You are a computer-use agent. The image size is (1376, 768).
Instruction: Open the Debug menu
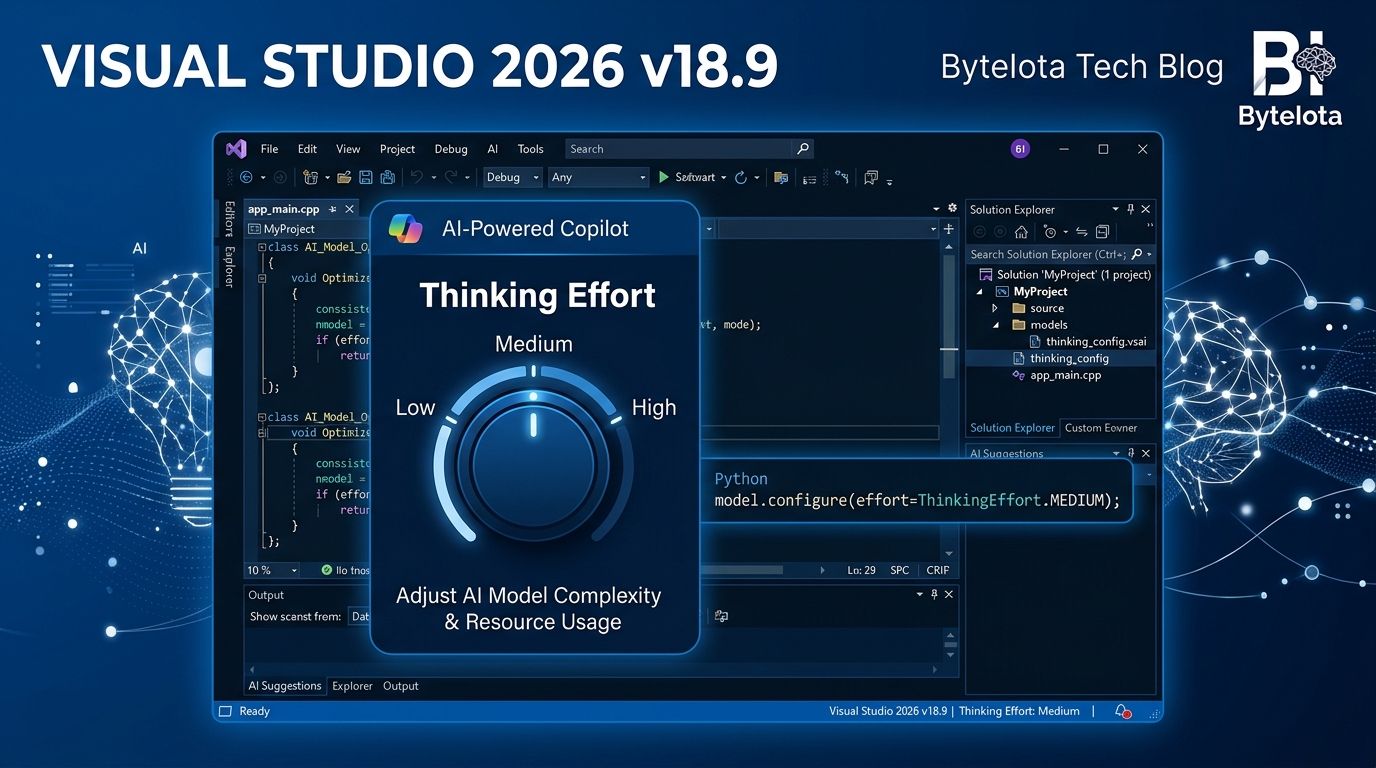[451, 149]
